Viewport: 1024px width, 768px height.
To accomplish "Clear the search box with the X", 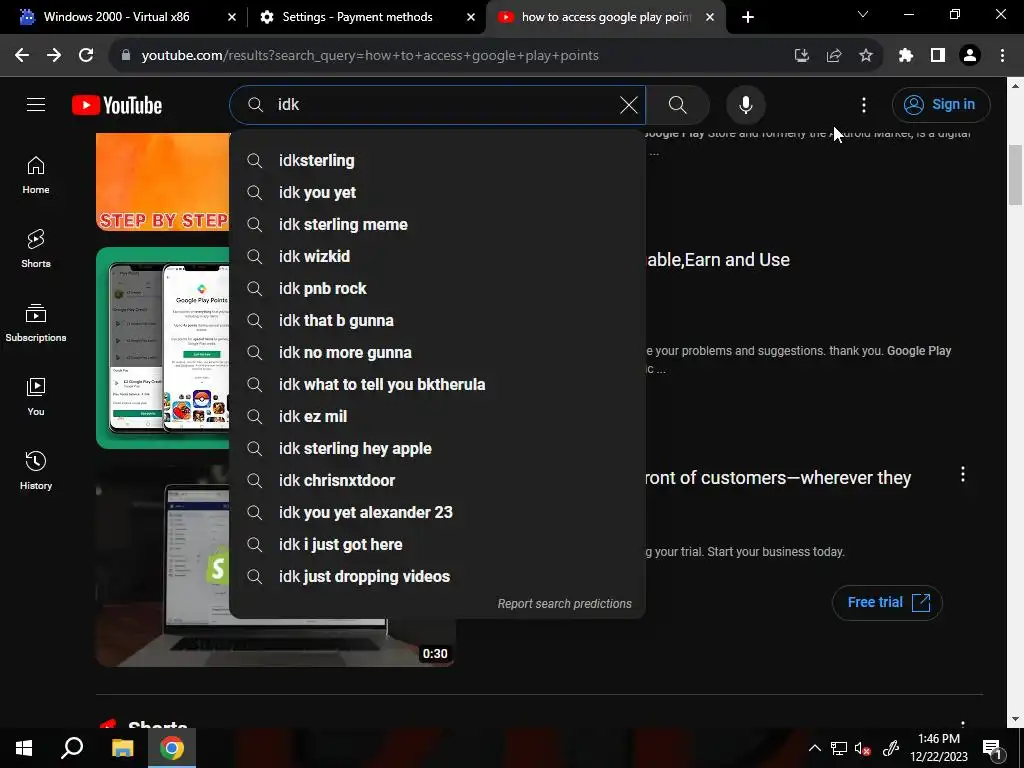I will point(628,104).
